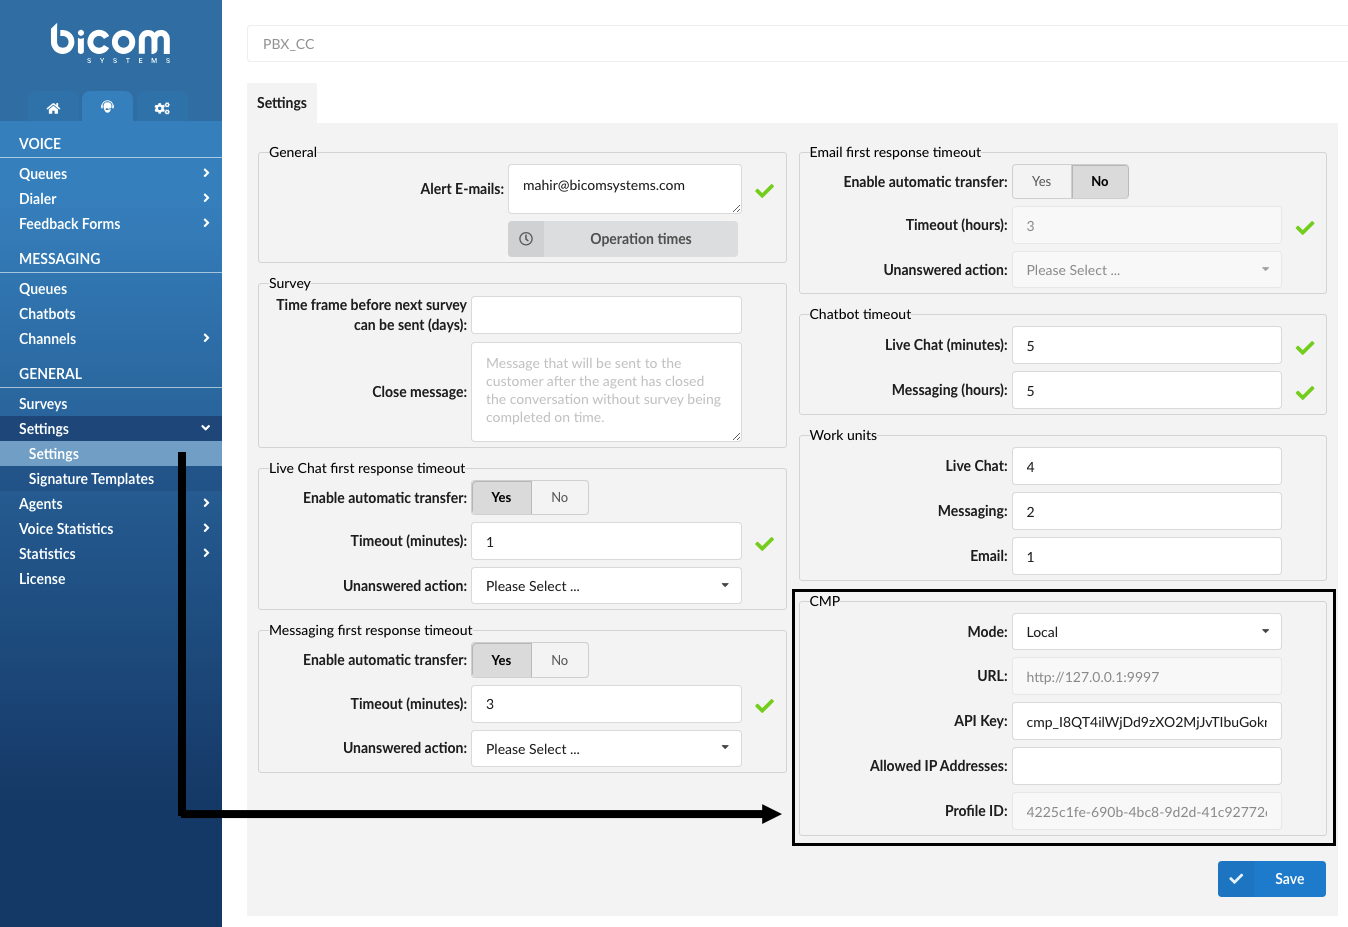Click the Allowed IP Addresses input field

click(1146, 765)
